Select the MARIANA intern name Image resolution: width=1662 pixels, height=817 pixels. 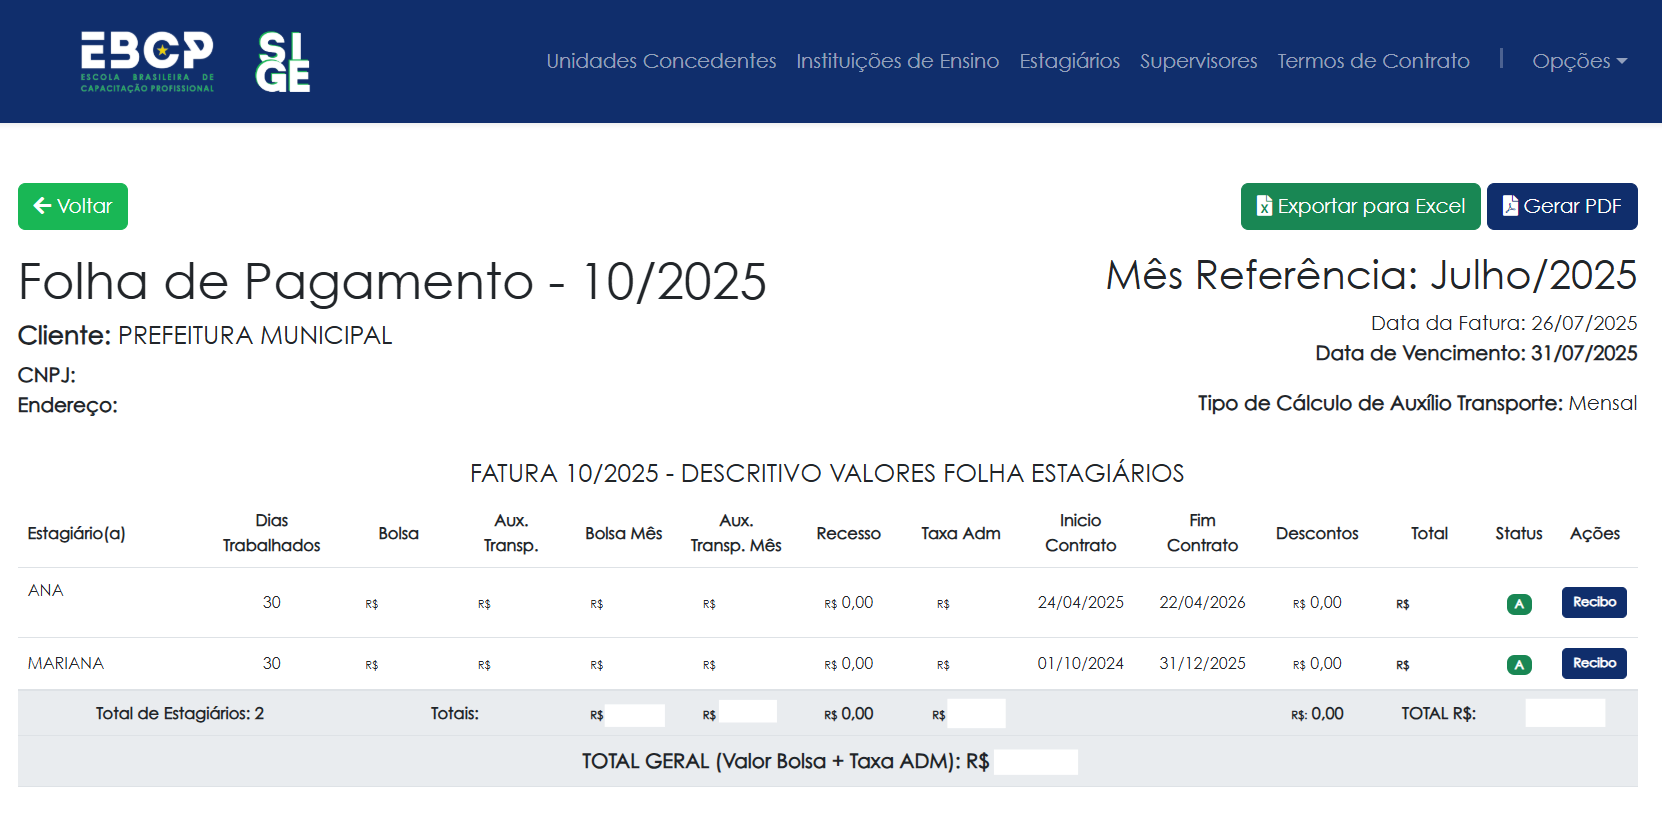click(66, 663)
